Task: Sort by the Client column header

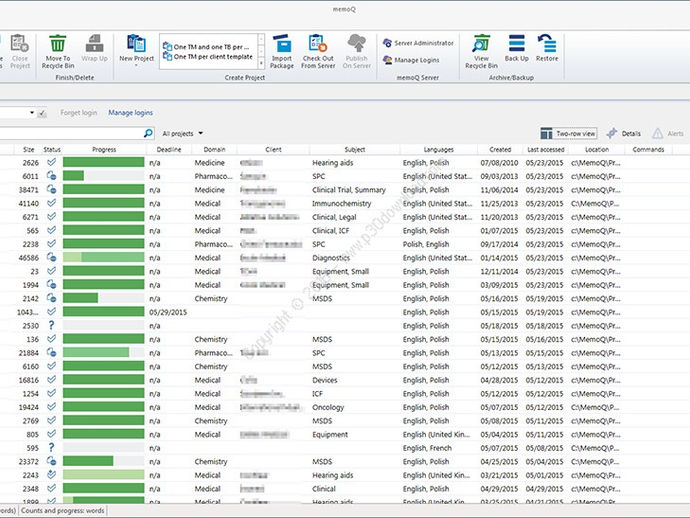Action: click(x=273, y=150)
